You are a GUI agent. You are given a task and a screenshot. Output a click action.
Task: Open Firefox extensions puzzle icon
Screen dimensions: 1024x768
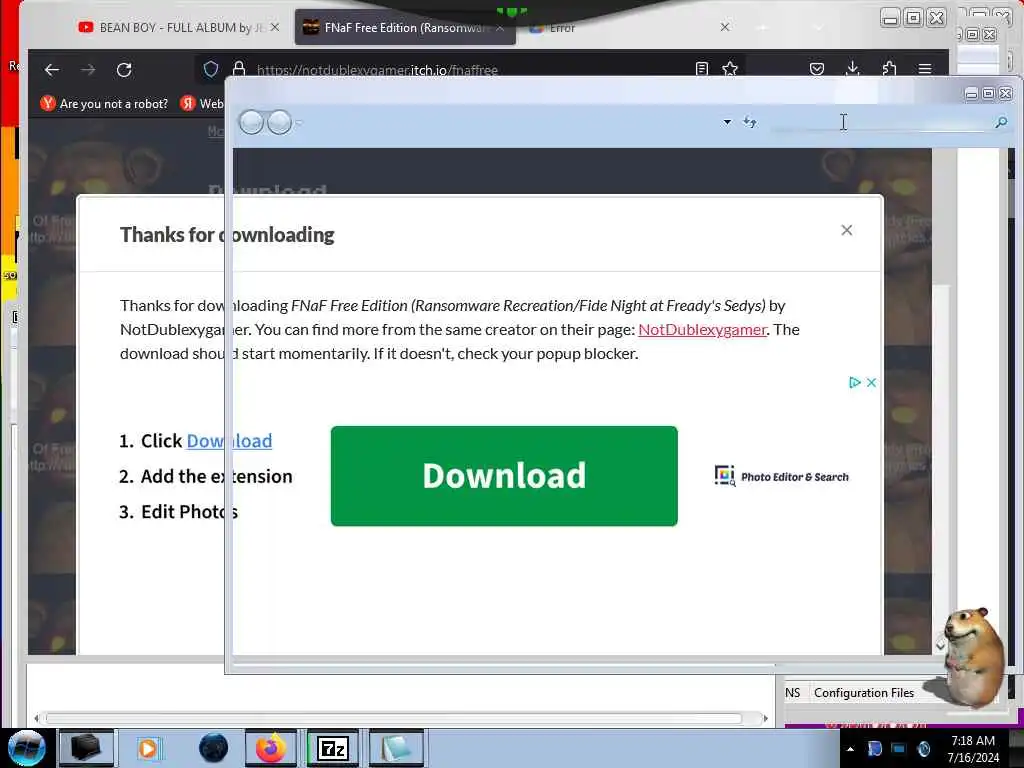click(x=889, y=69)
